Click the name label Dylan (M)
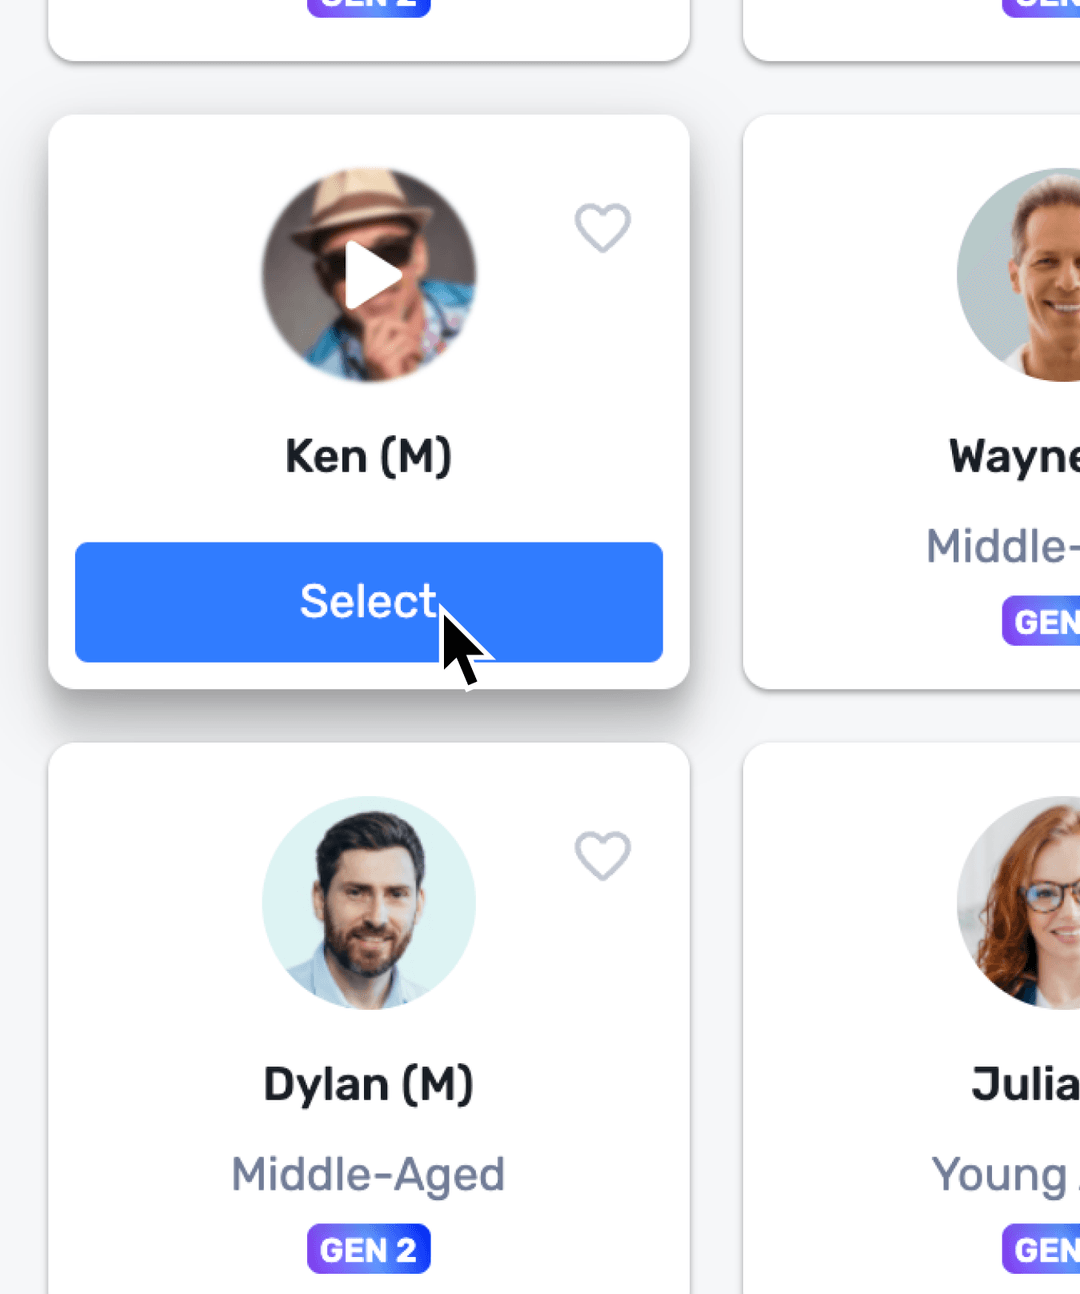The image size is (1080, 1294). (x=368, y=1083)
